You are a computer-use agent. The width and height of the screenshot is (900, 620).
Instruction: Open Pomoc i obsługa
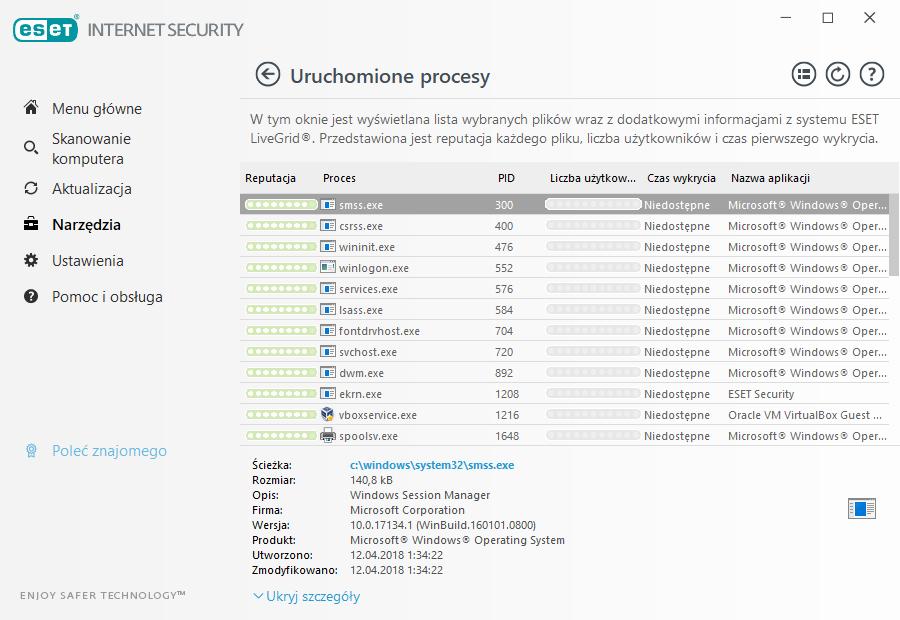click(x=107, y=297)
